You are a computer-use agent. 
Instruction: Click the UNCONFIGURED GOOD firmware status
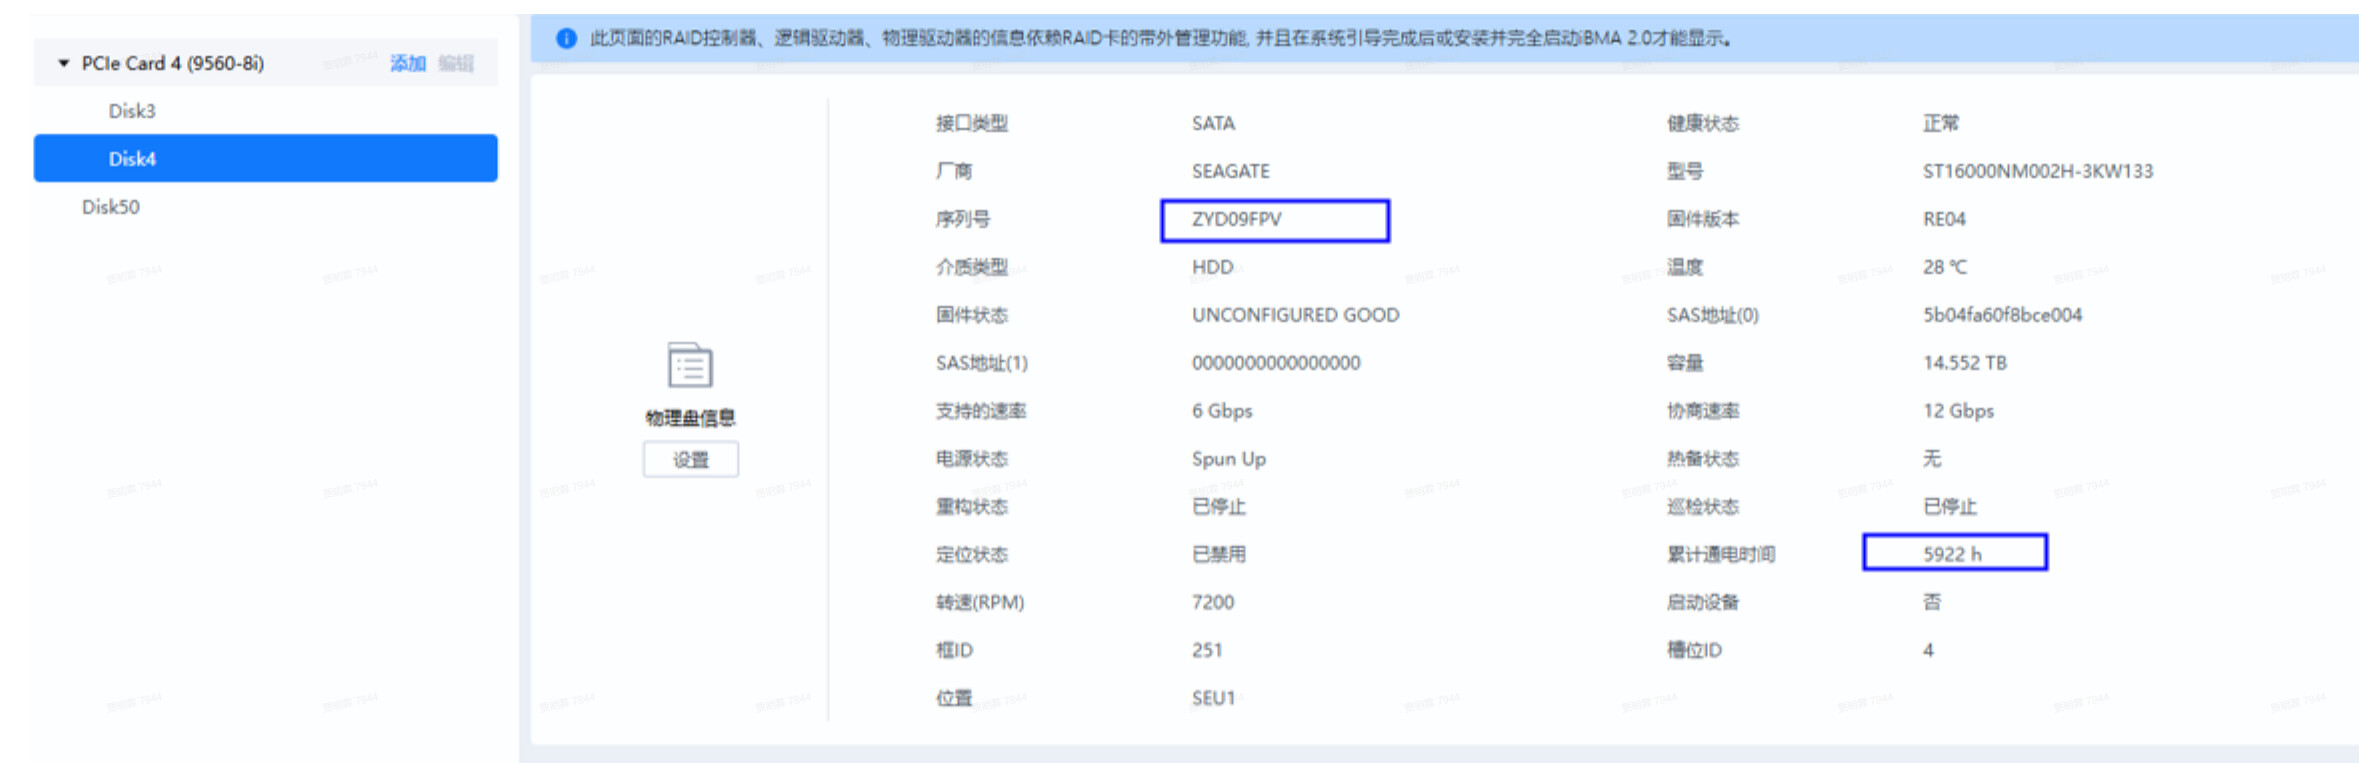[x=1295, y=315]
